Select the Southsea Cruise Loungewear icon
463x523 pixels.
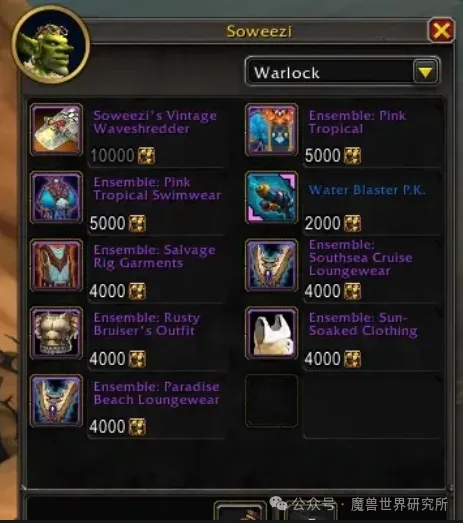[272, 265]
